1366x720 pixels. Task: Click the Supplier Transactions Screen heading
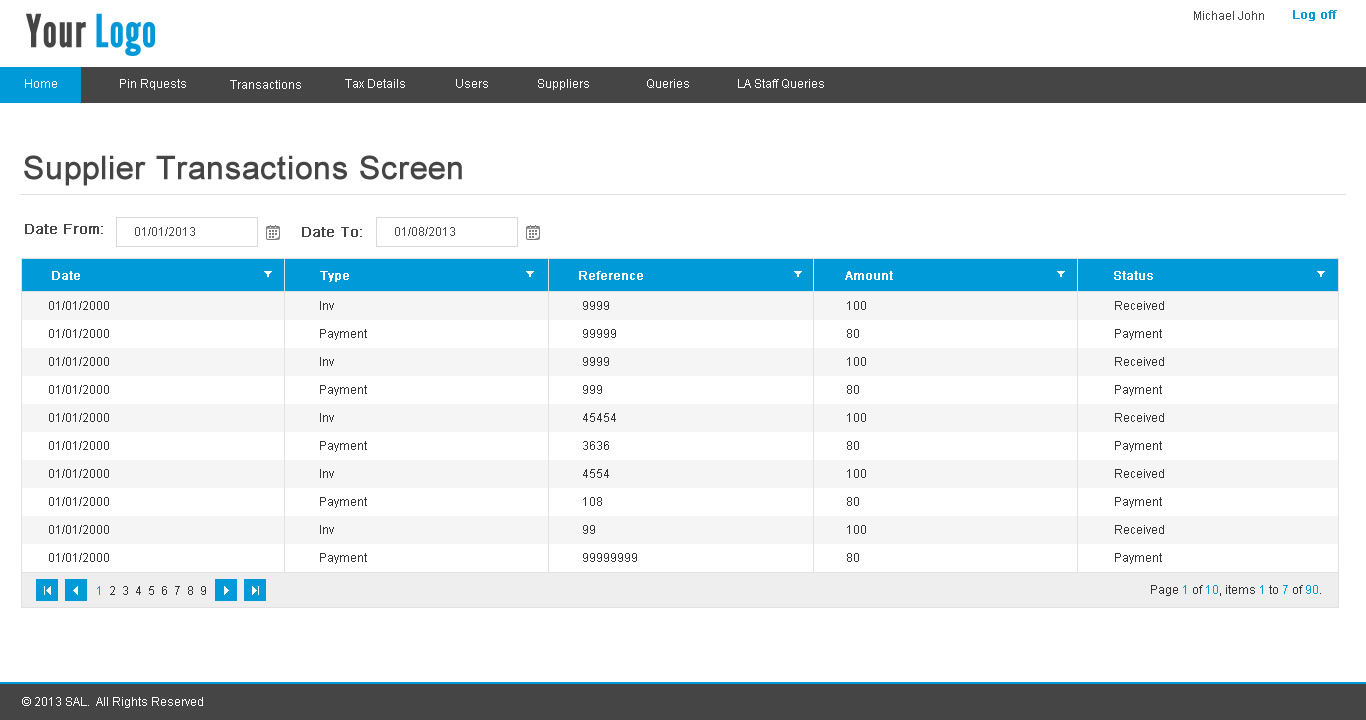[x=243, y=168]
